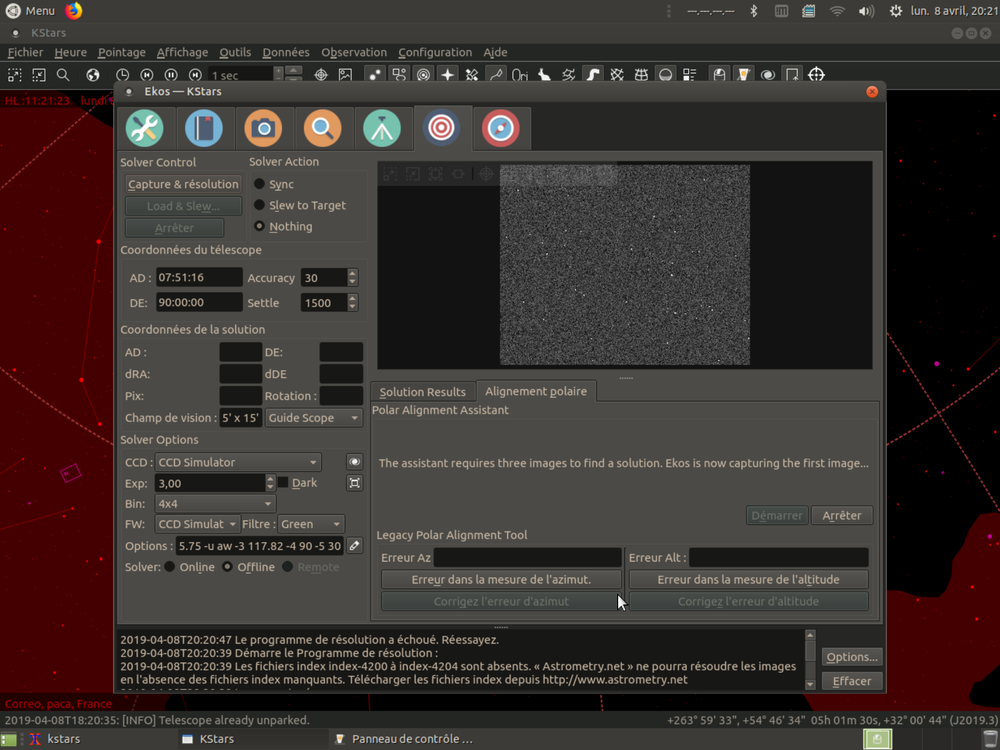Open the Options... button near the log
This screenshot has height=750, width=1000.
tap(851, 657)
